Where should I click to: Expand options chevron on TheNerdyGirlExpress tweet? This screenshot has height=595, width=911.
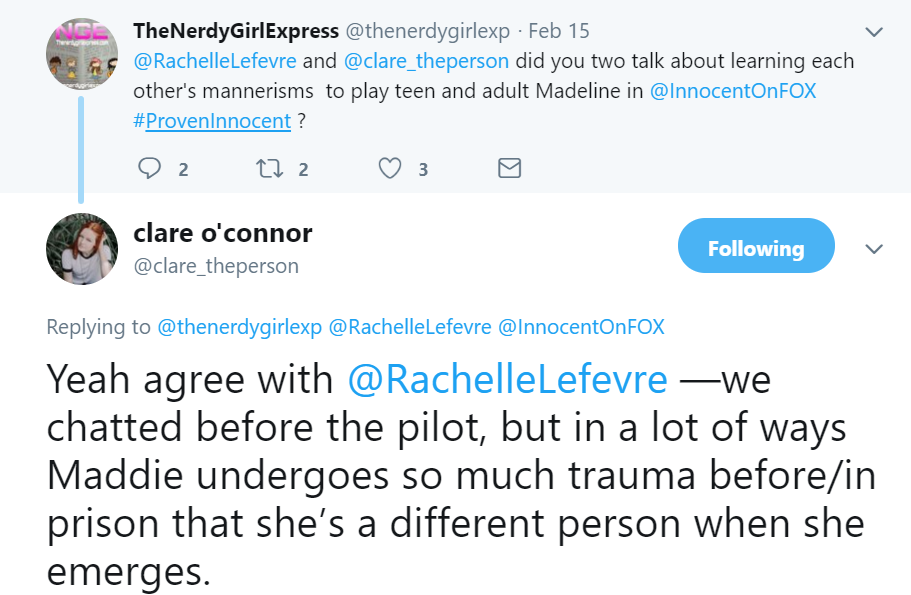click(x=874, y=32)
